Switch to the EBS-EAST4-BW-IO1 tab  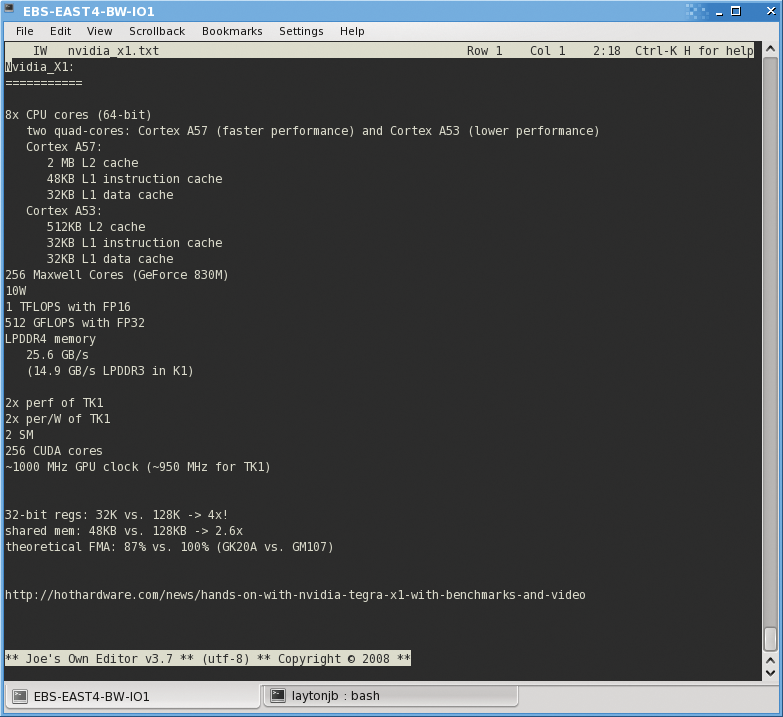coord(132,696)
